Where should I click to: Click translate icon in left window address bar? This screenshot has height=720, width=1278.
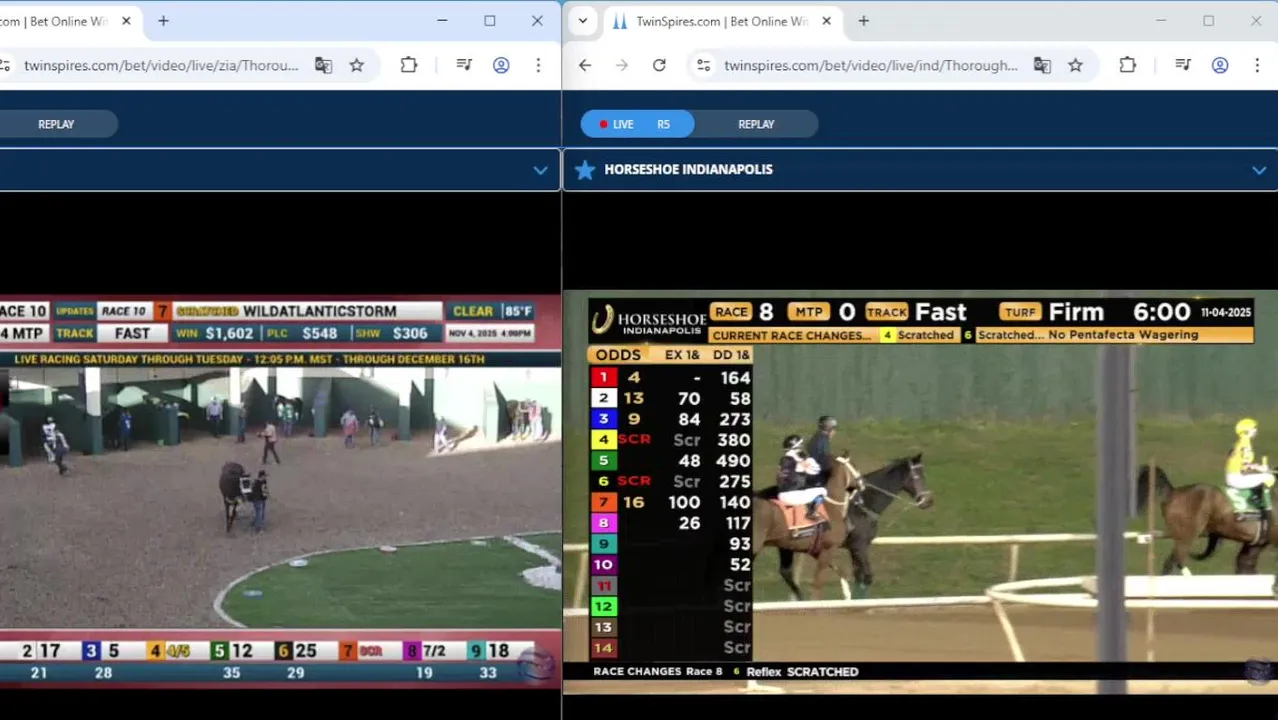point(323,65)
